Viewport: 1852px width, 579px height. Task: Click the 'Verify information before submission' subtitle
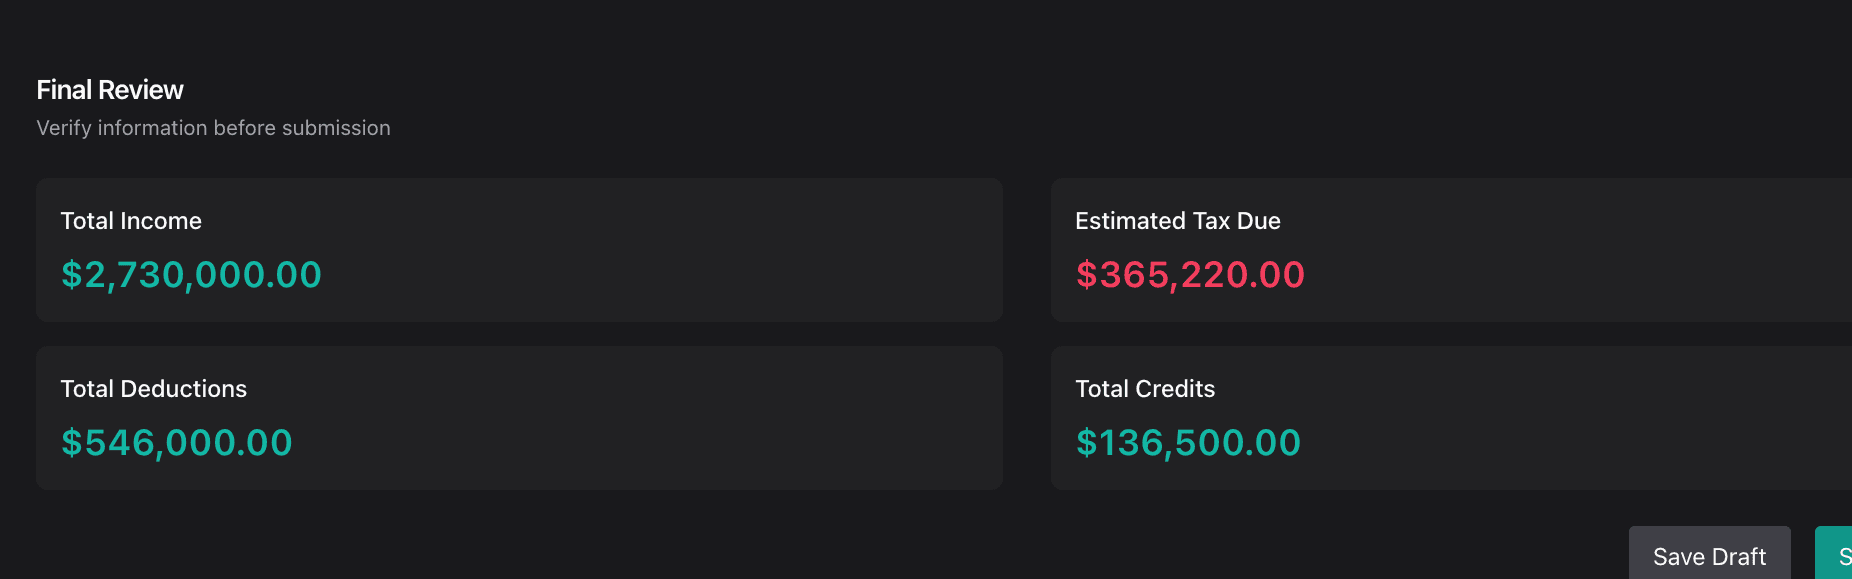tap(213, 128)
